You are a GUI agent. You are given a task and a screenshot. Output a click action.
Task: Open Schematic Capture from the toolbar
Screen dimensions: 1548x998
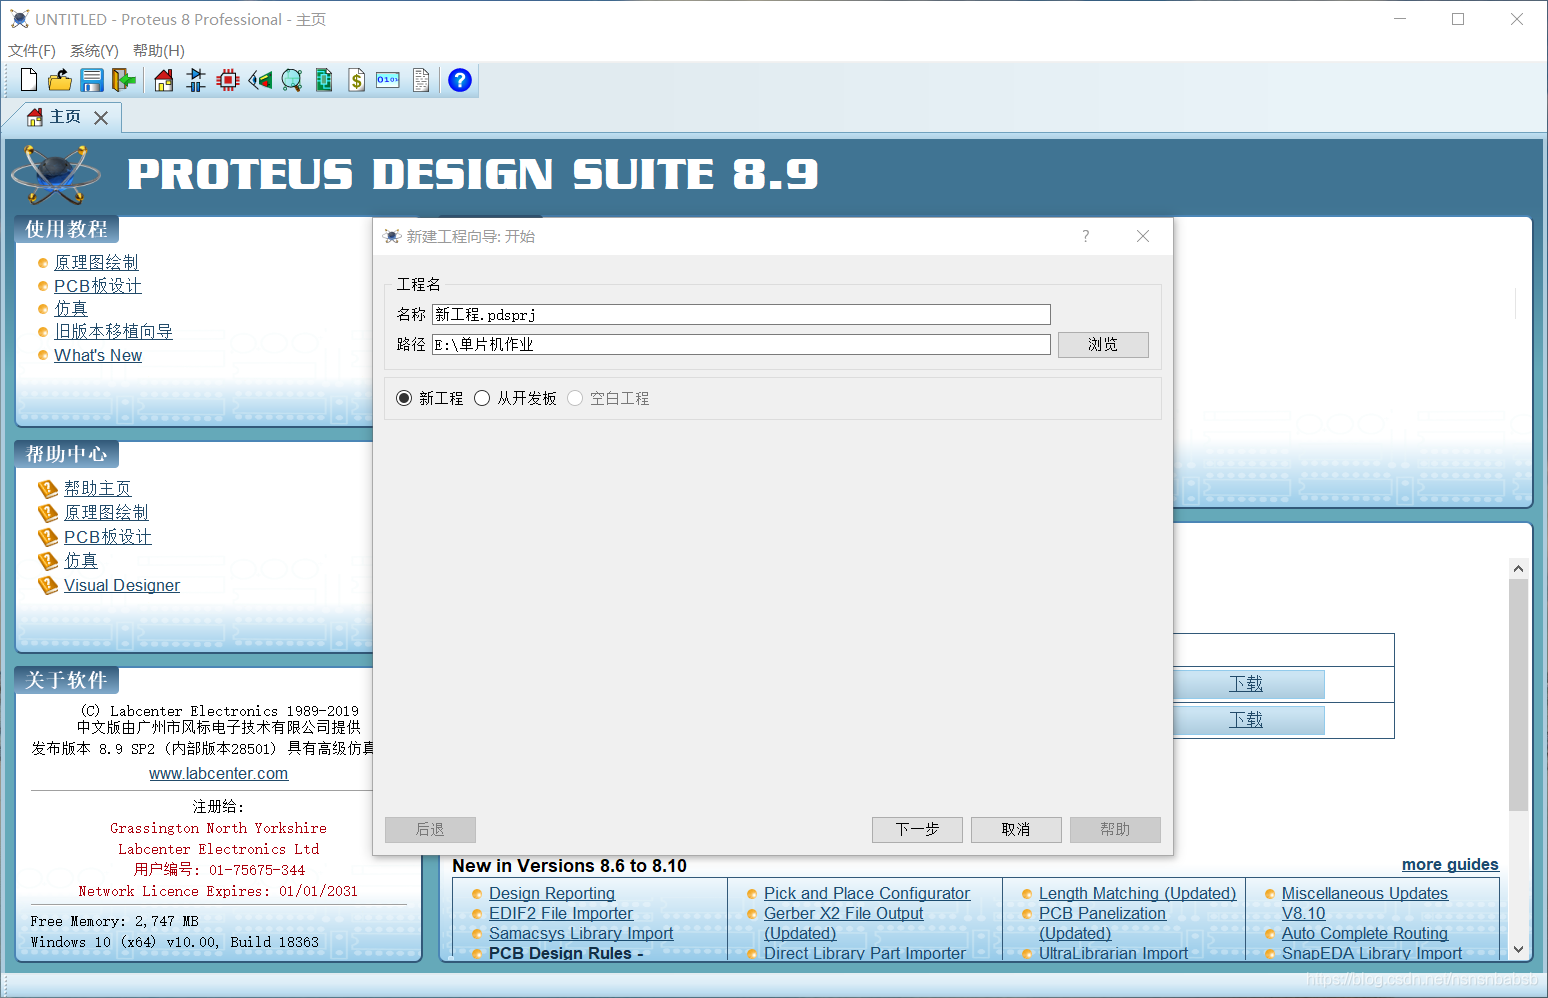pos(196,80)
